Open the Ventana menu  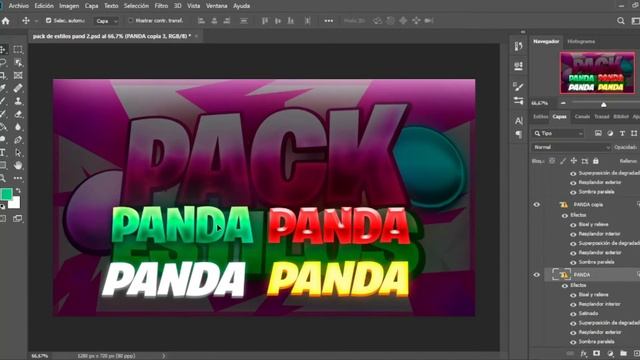pos(216,6)
